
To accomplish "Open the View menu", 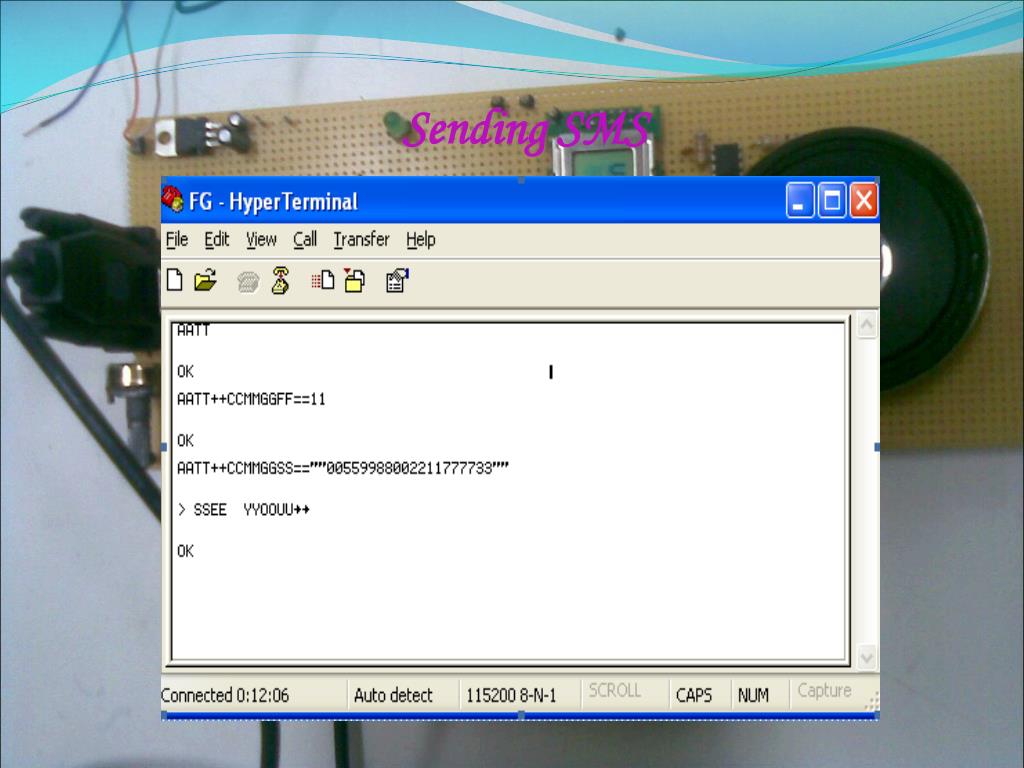I will 261,240.
